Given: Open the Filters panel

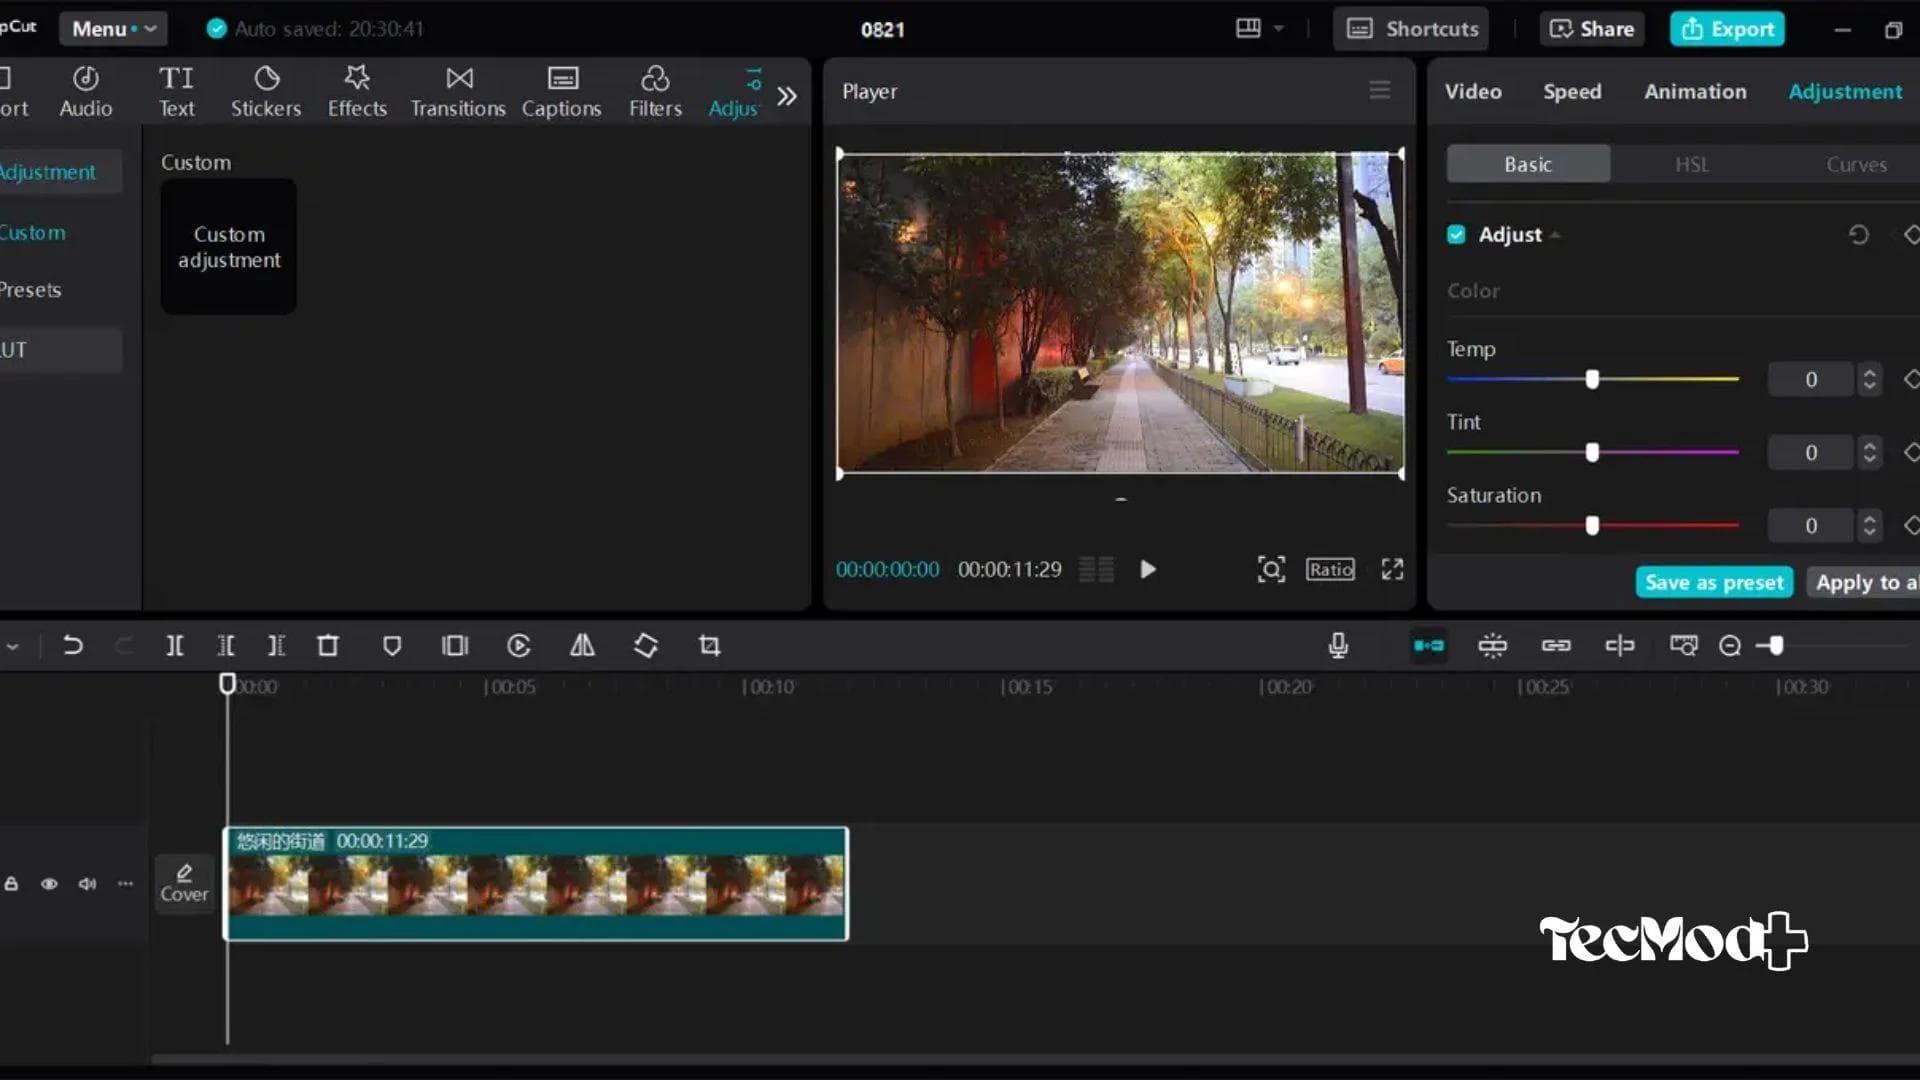Looking at the screenshot, I should click(x=655, y=90).
